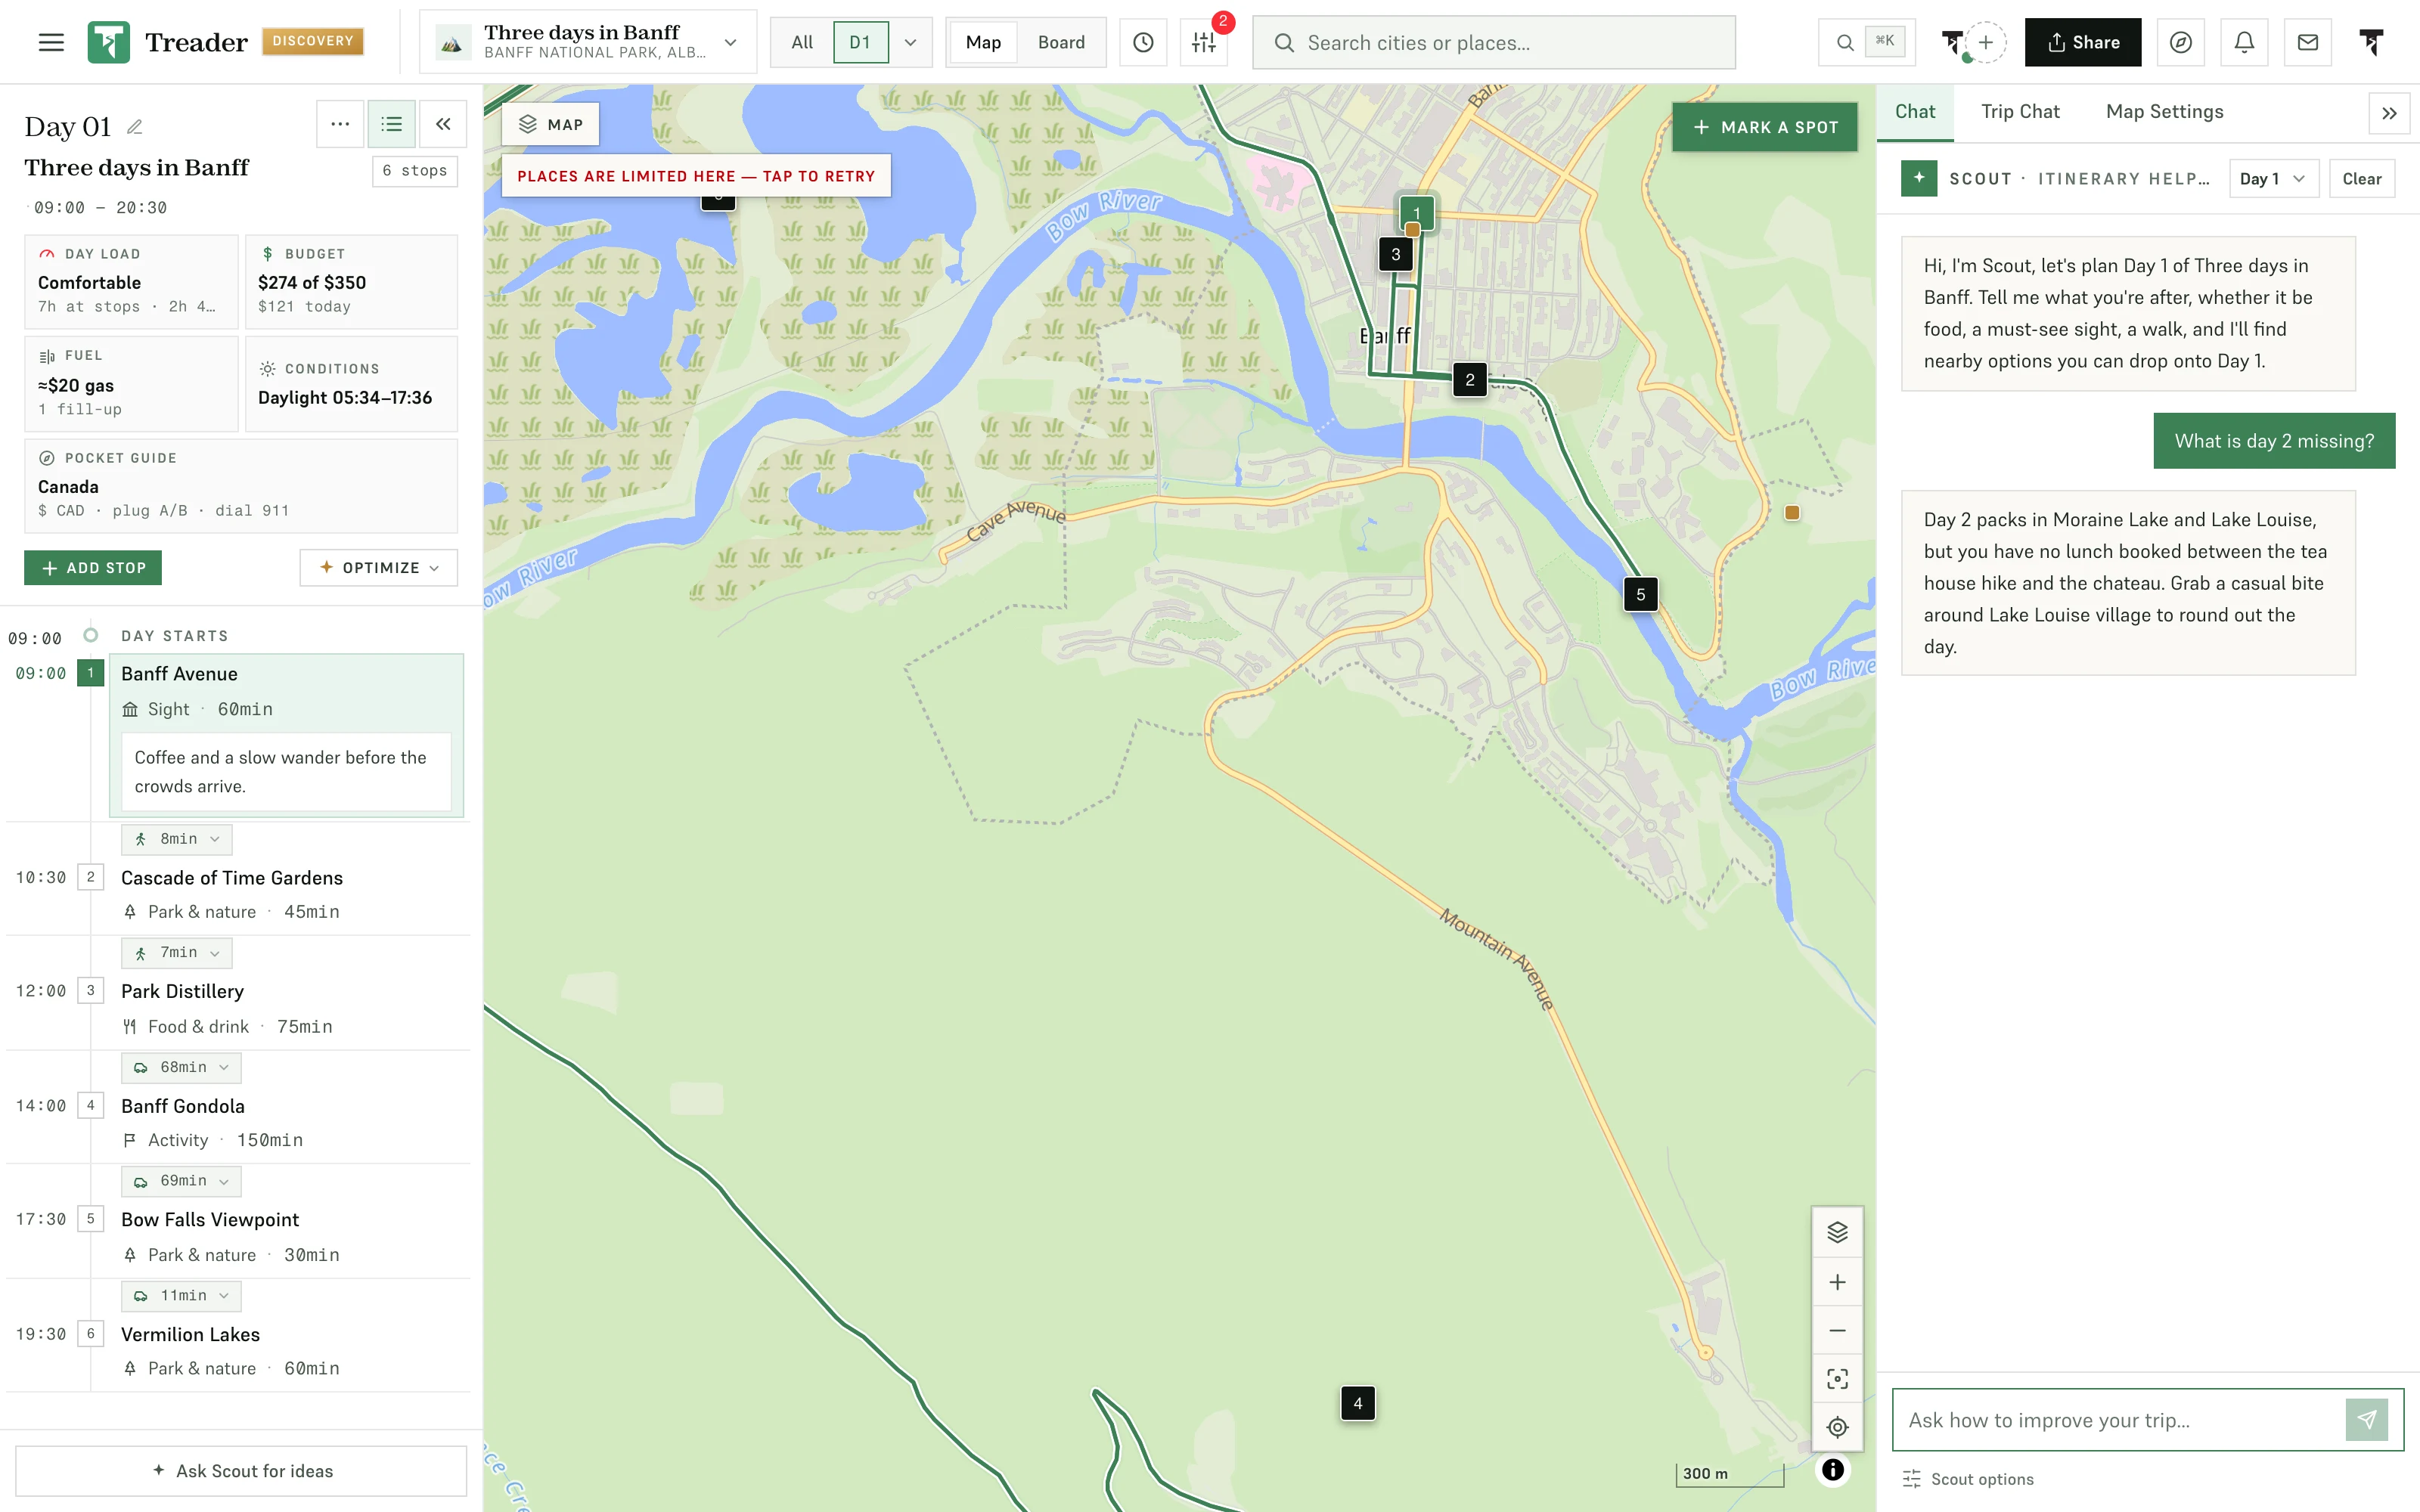Screen dimensions: 2420x1512
Task: Clear the Scout chat
Action: [2361, 179]
